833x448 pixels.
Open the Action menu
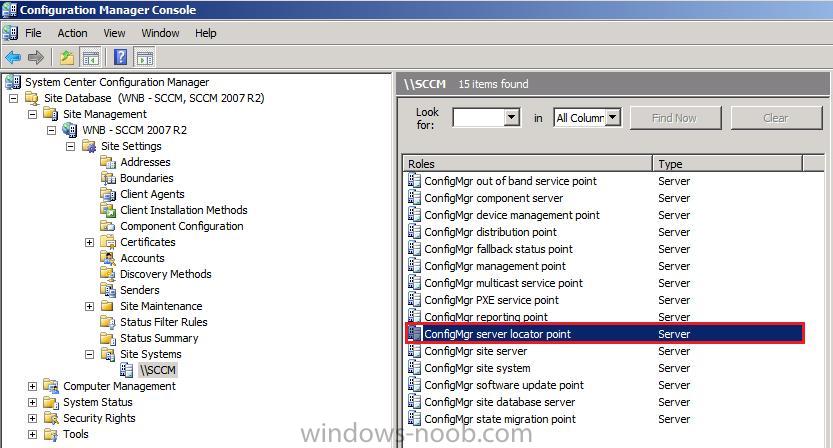click(72, 33)
